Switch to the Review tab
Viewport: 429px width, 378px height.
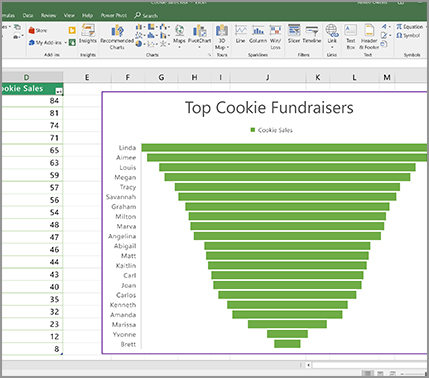tap(49, 15)
